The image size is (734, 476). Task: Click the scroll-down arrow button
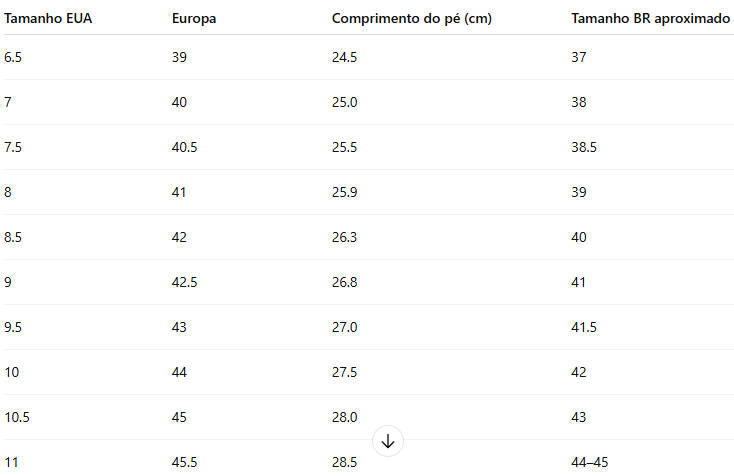coord(388,441)
